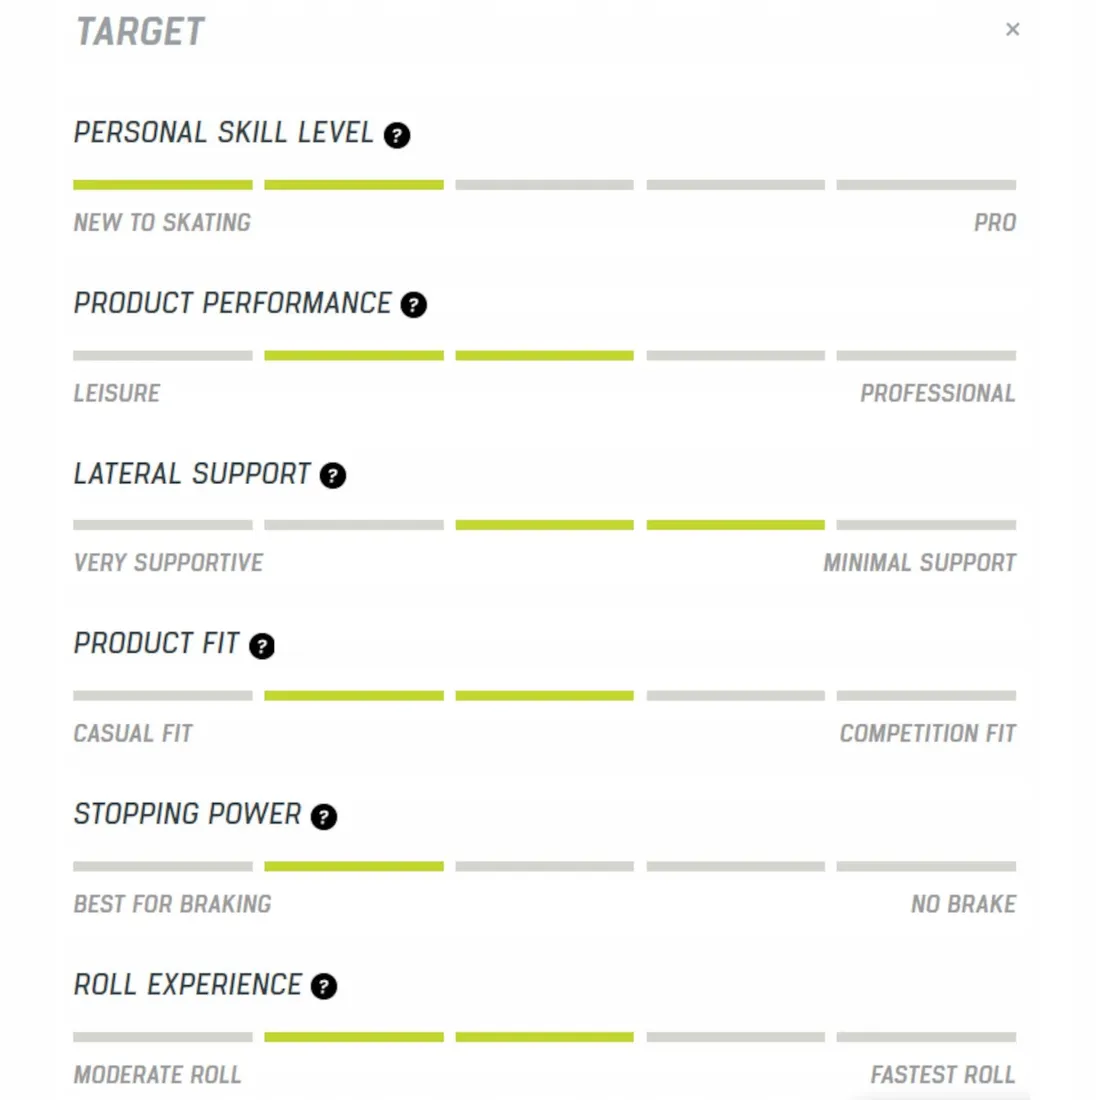Click last segment of Roll Experience bar
Image resolution: width=1100 pixels, height=1100 pixels.
[x=926, y=1037]
